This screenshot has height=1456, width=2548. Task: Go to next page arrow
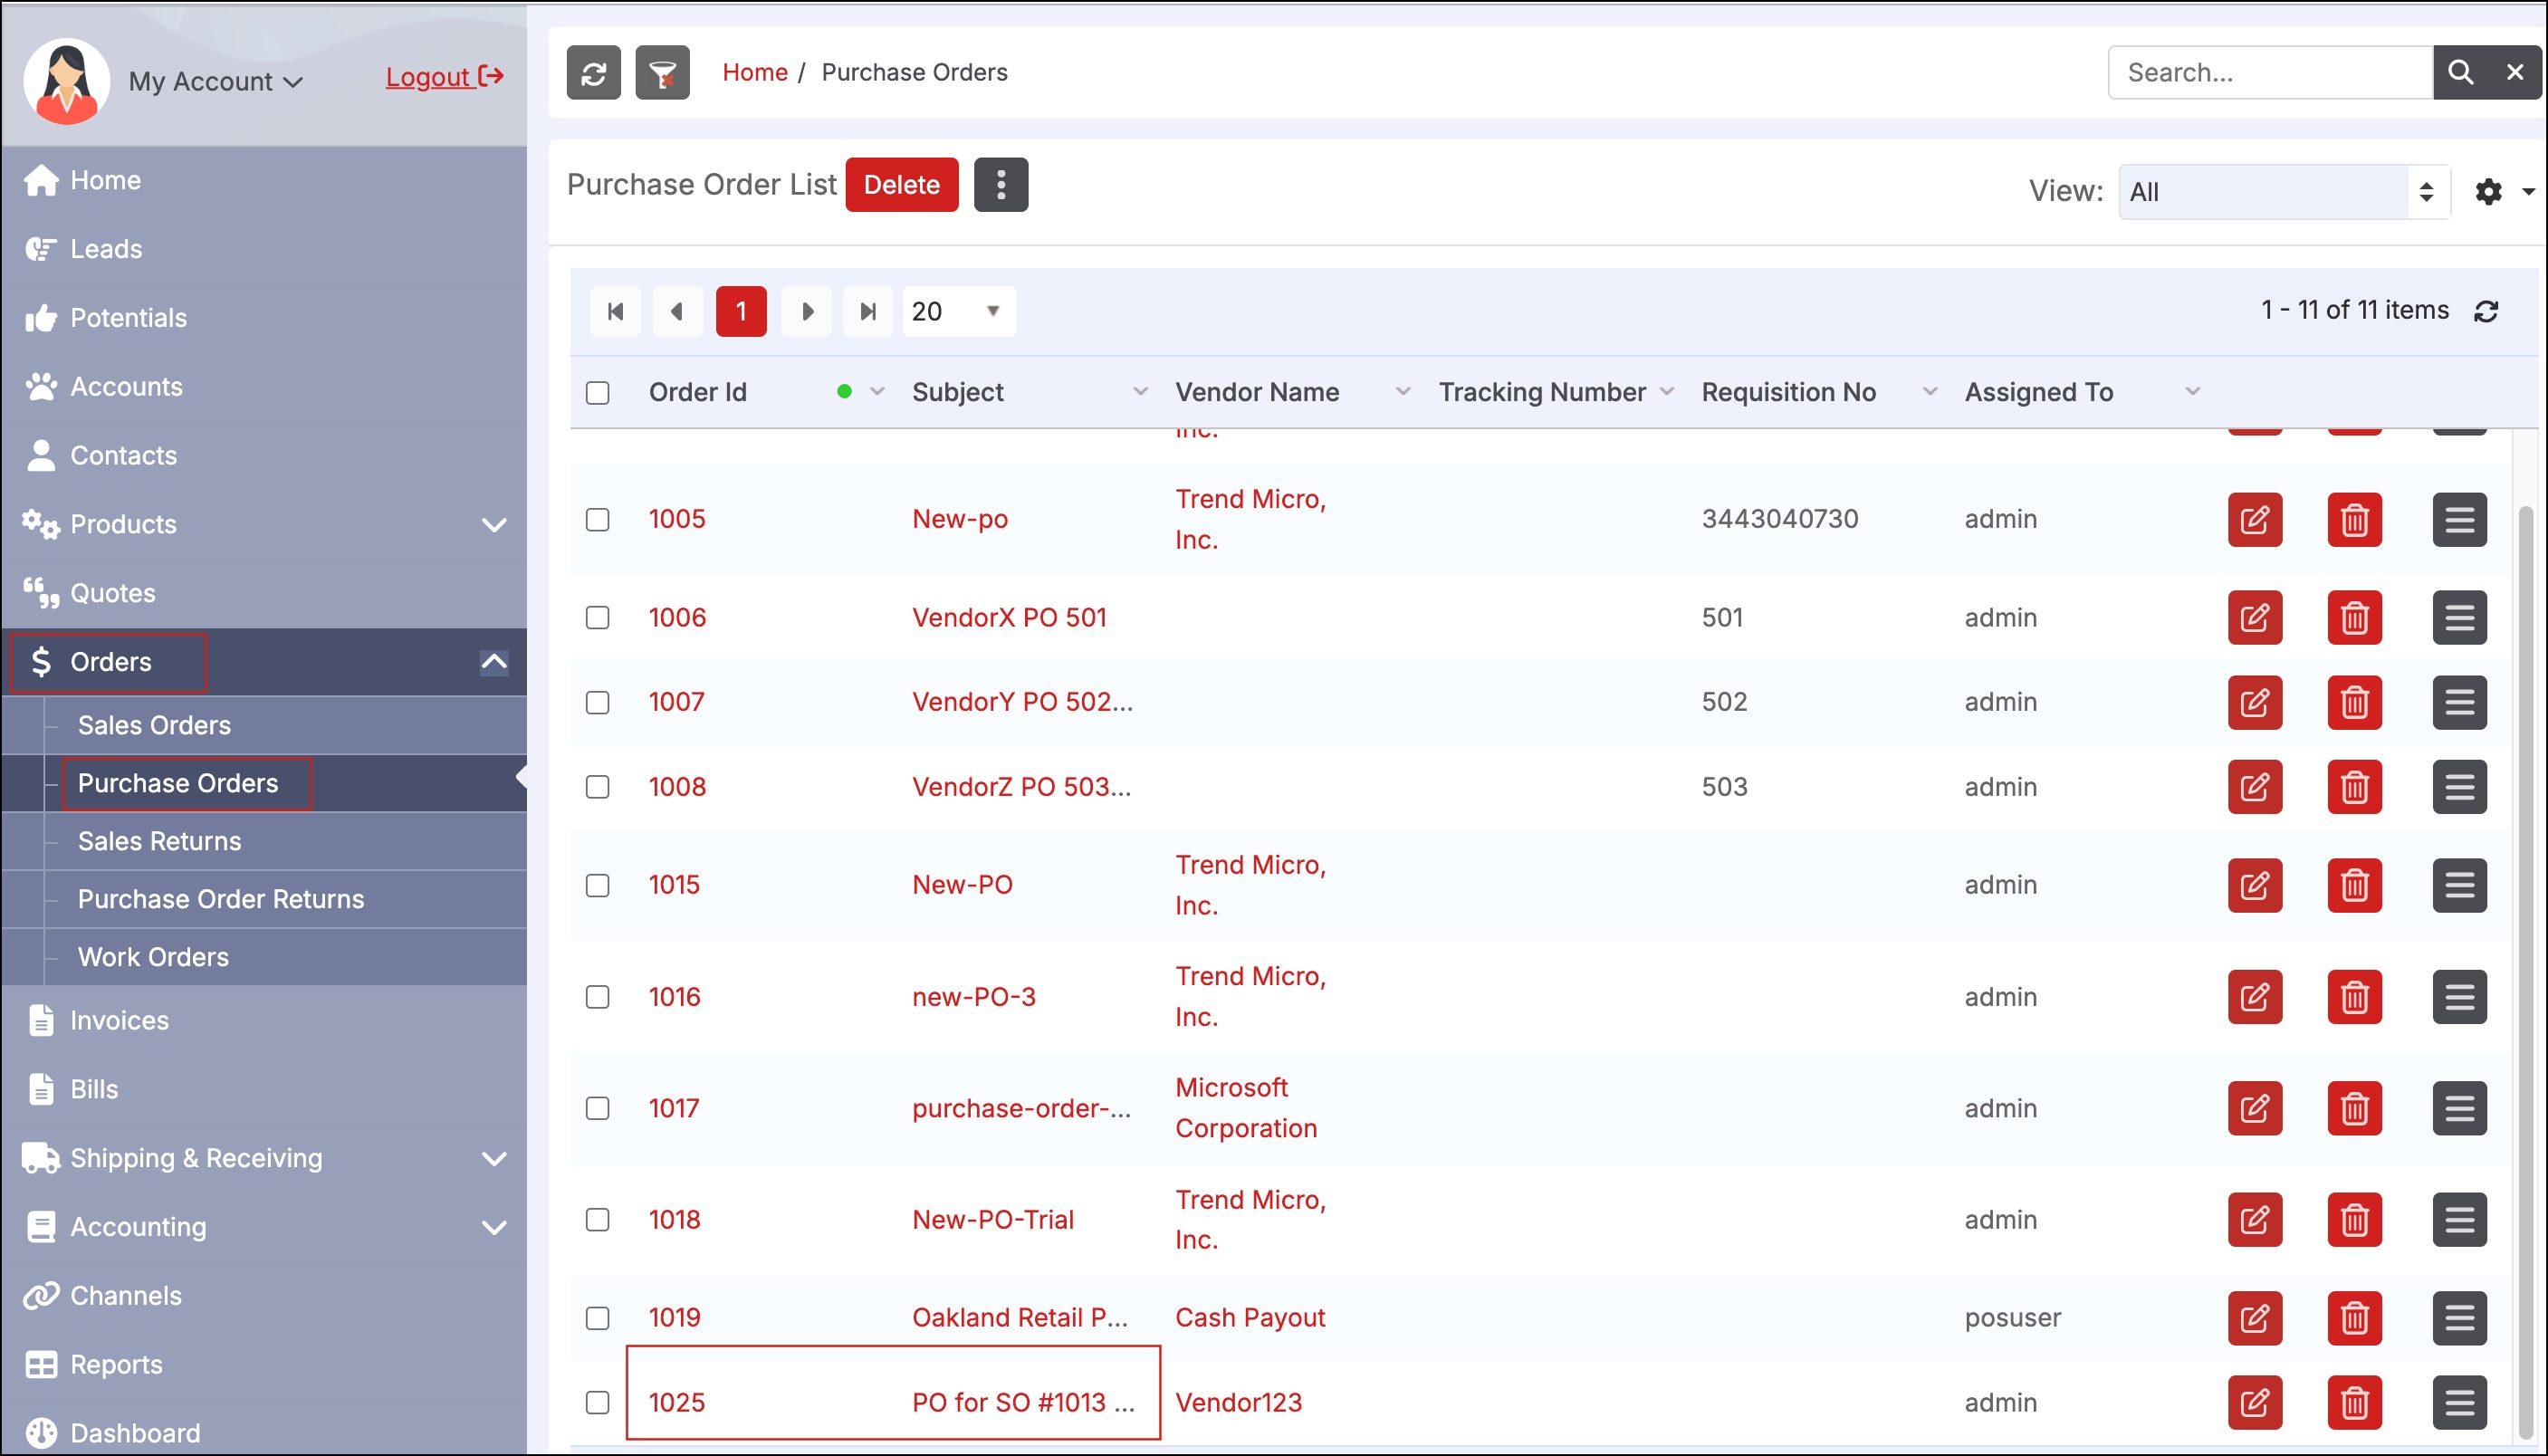(806, 311)
